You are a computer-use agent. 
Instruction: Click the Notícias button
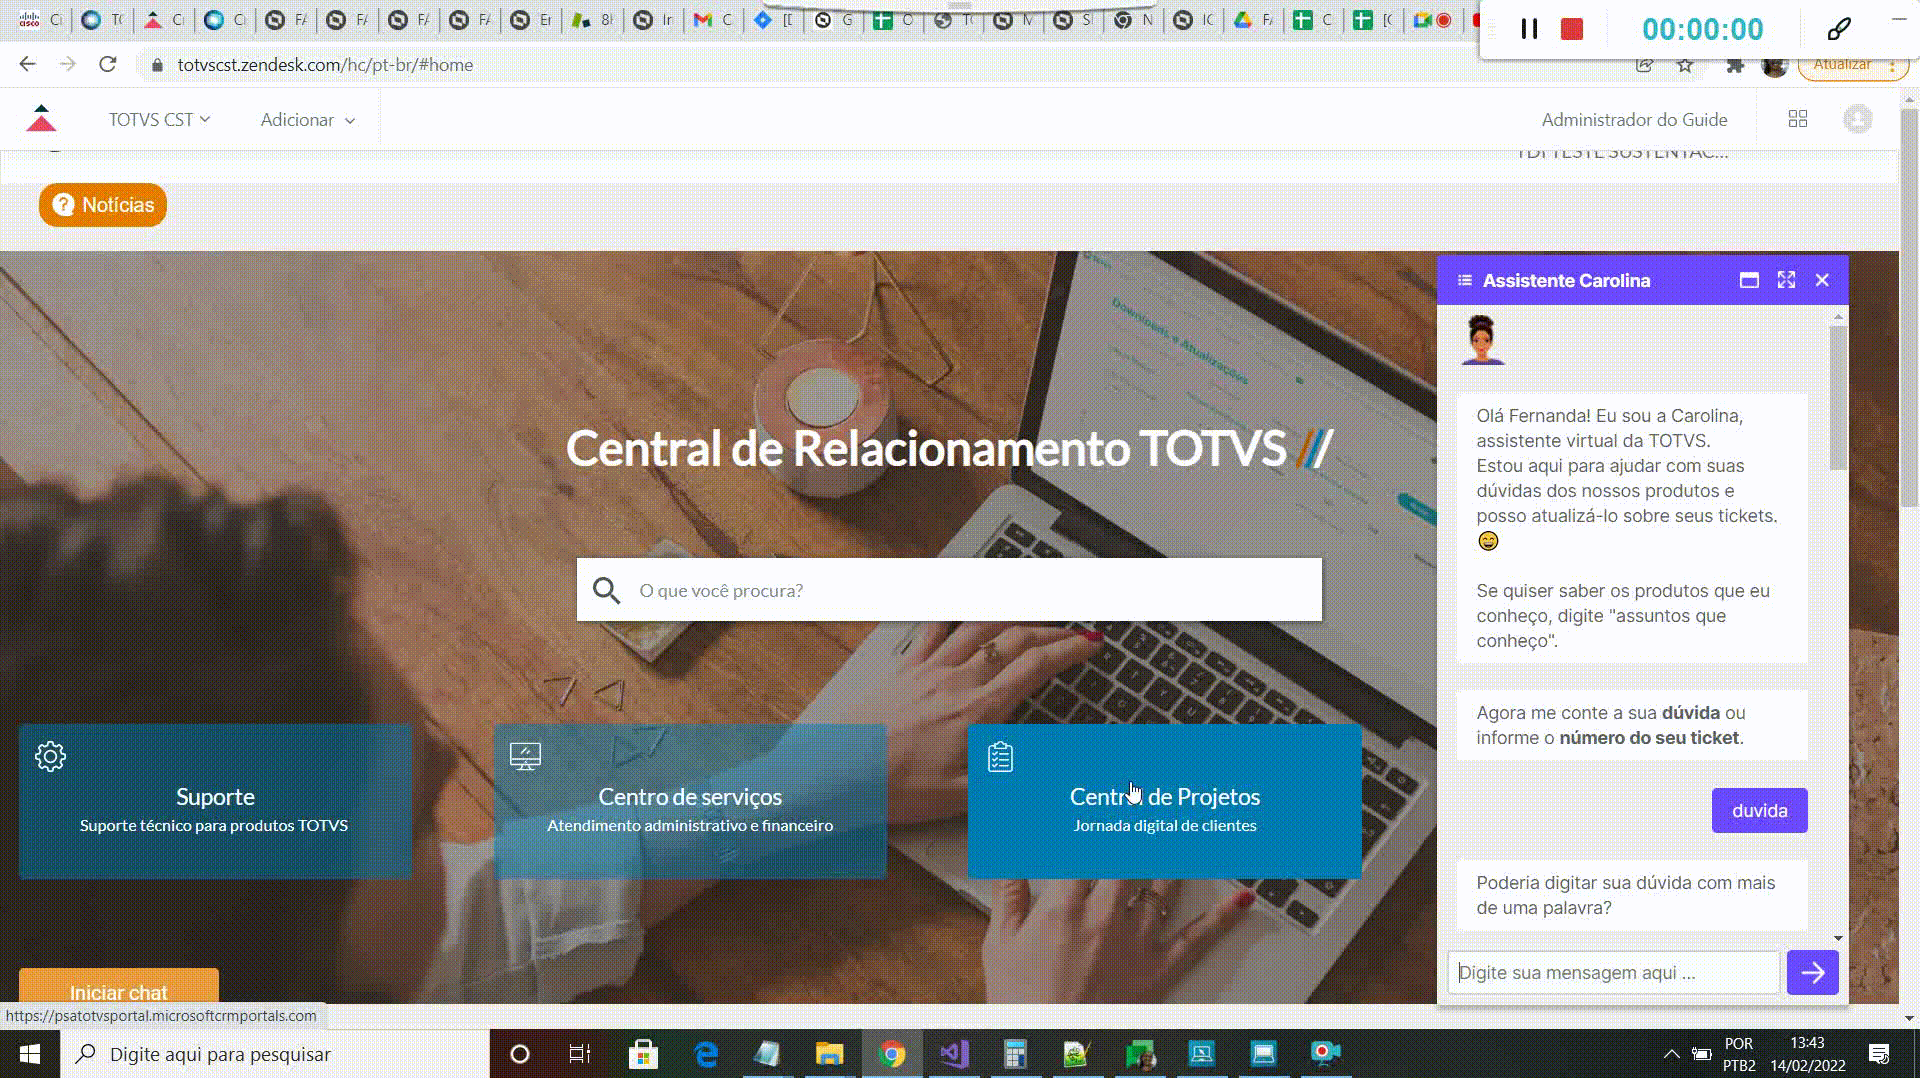103,205
